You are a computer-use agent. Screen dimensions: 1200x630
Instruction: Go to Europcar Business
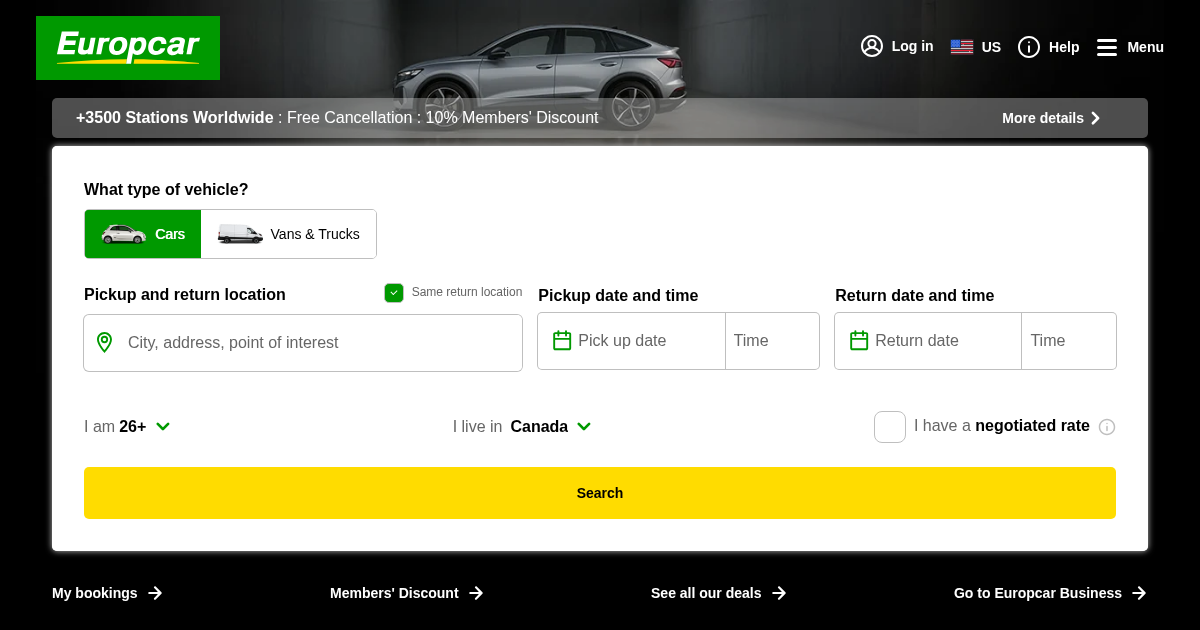1048,593
